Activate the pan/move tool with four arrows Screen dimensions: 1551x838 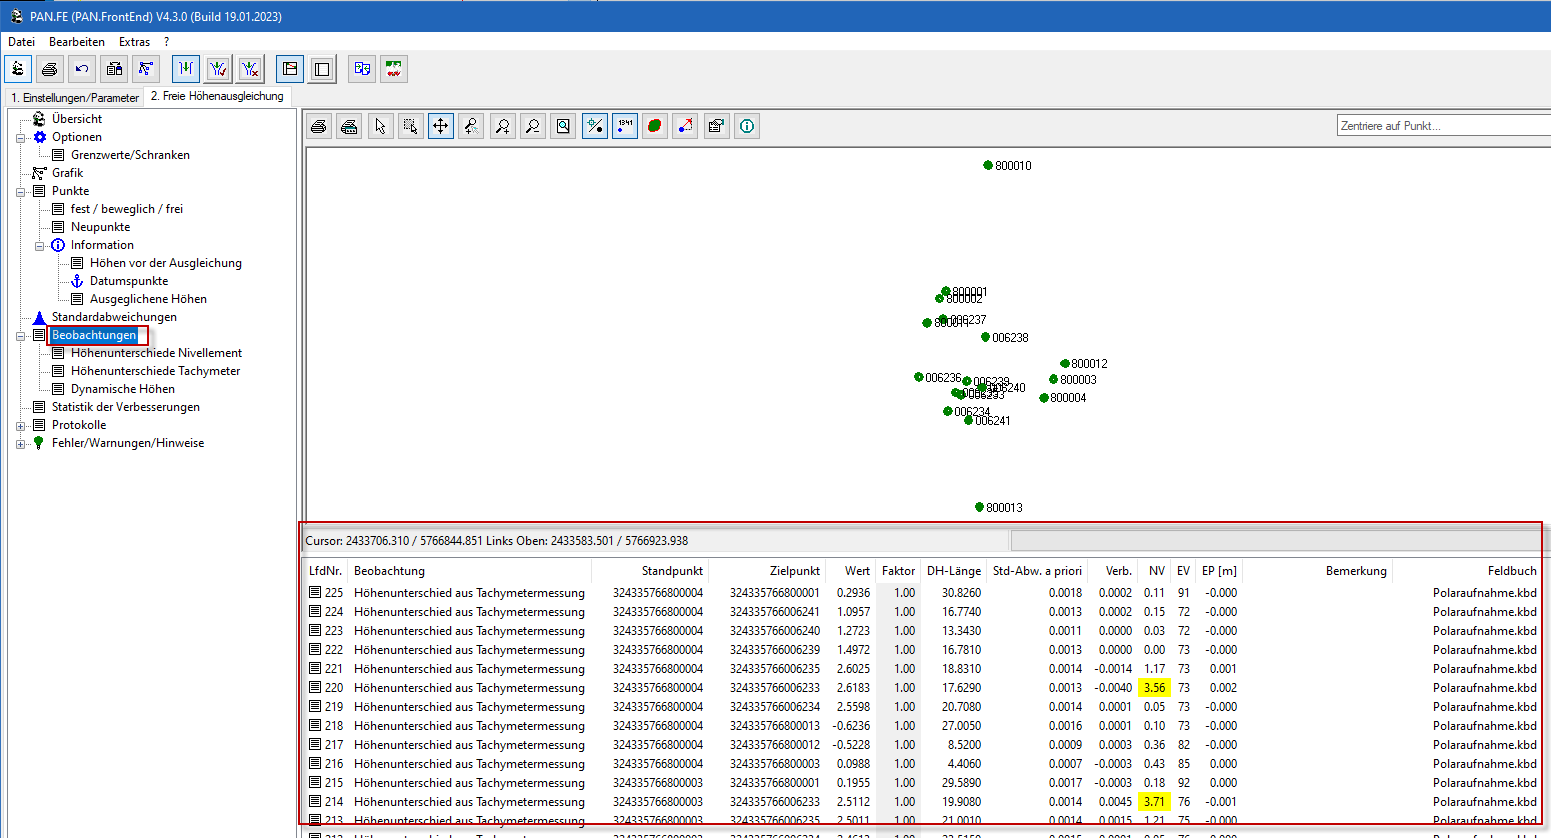[440, 126]
